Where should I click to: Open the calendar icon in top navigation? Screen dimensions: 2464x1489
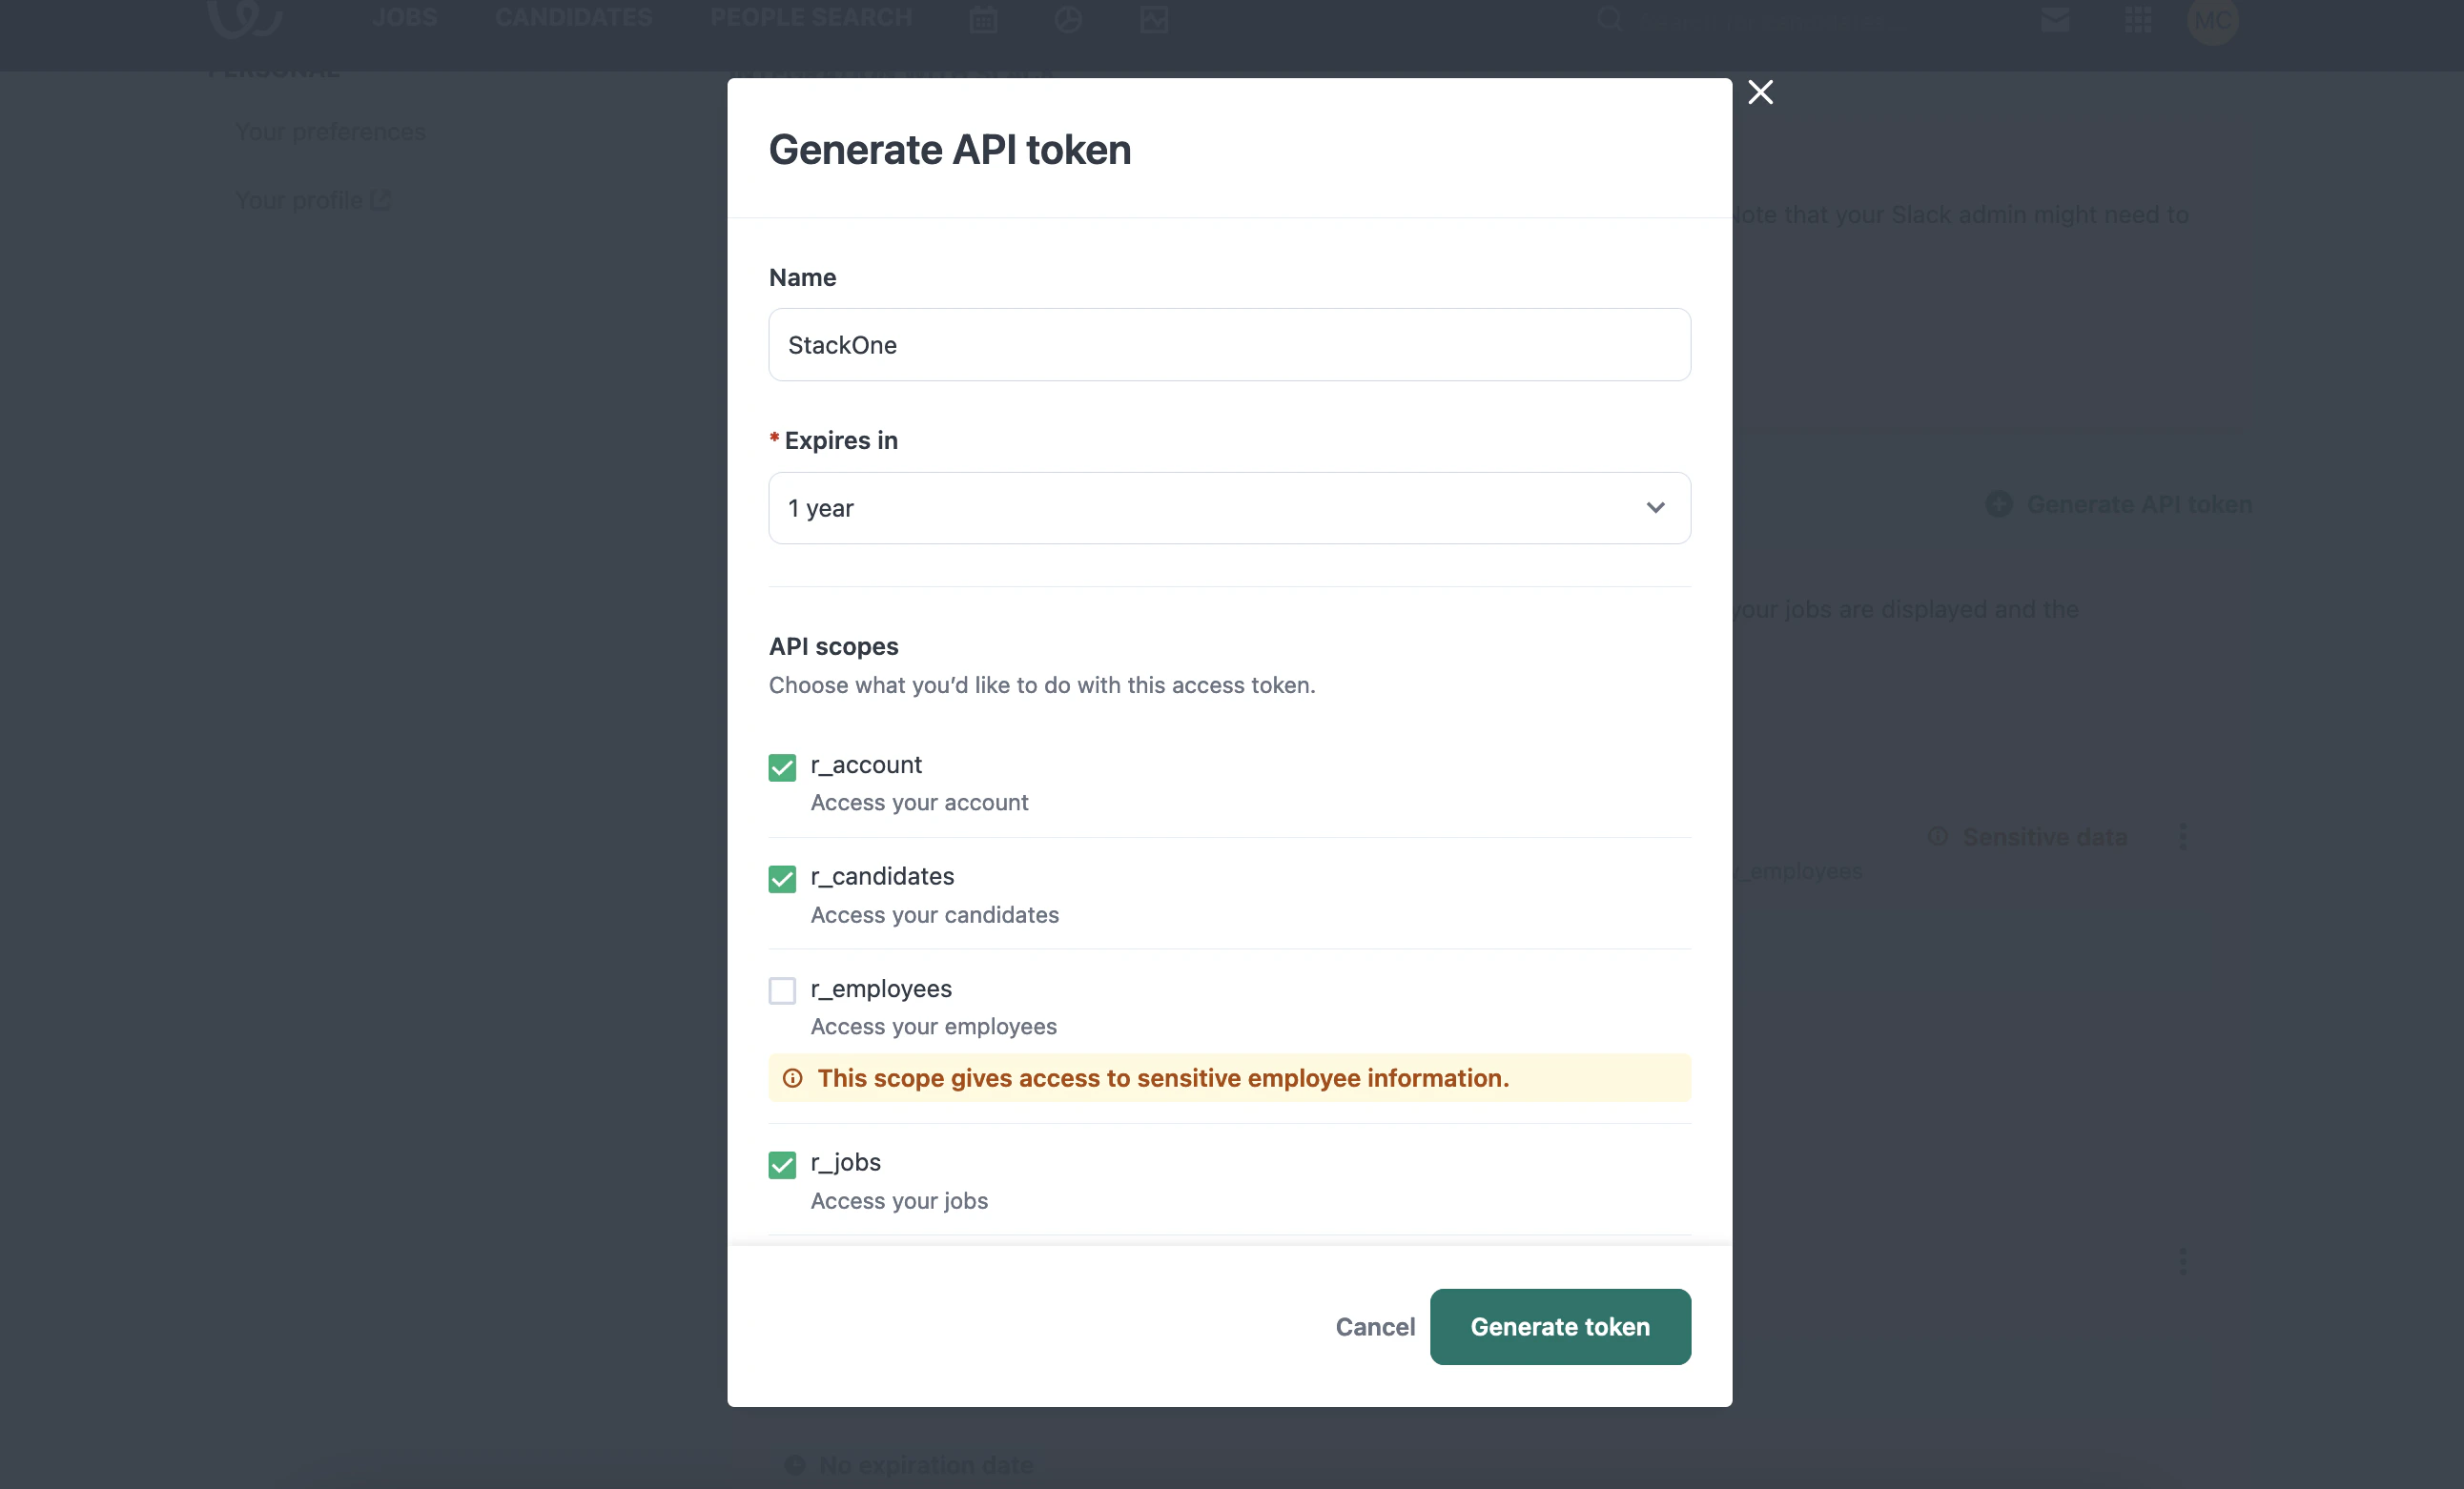pos(984,18)
